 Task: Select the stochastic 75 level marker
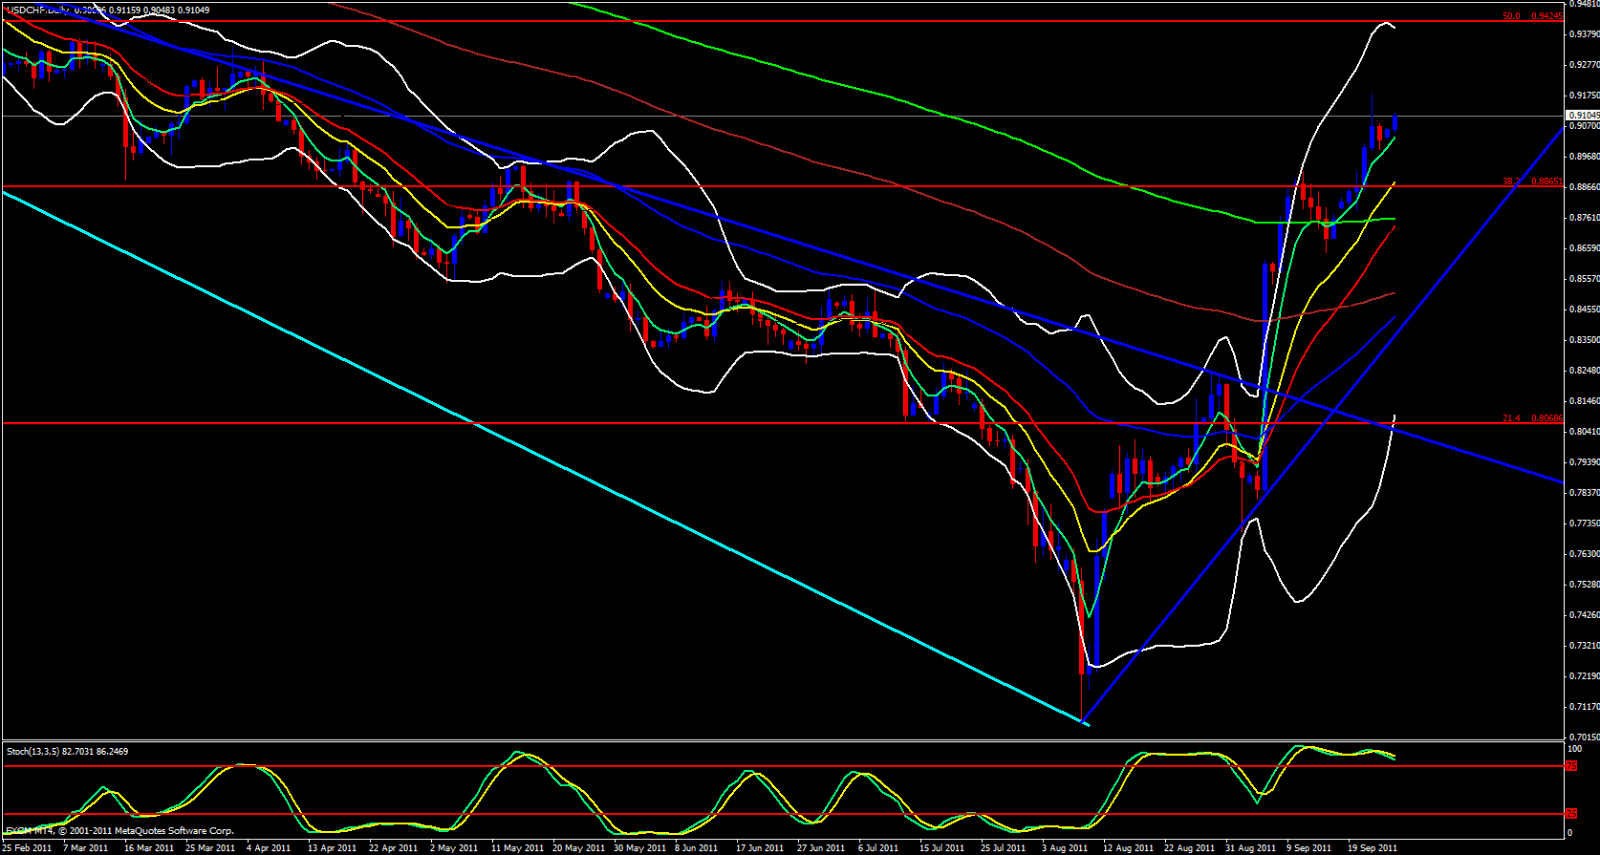(1571, 766)
